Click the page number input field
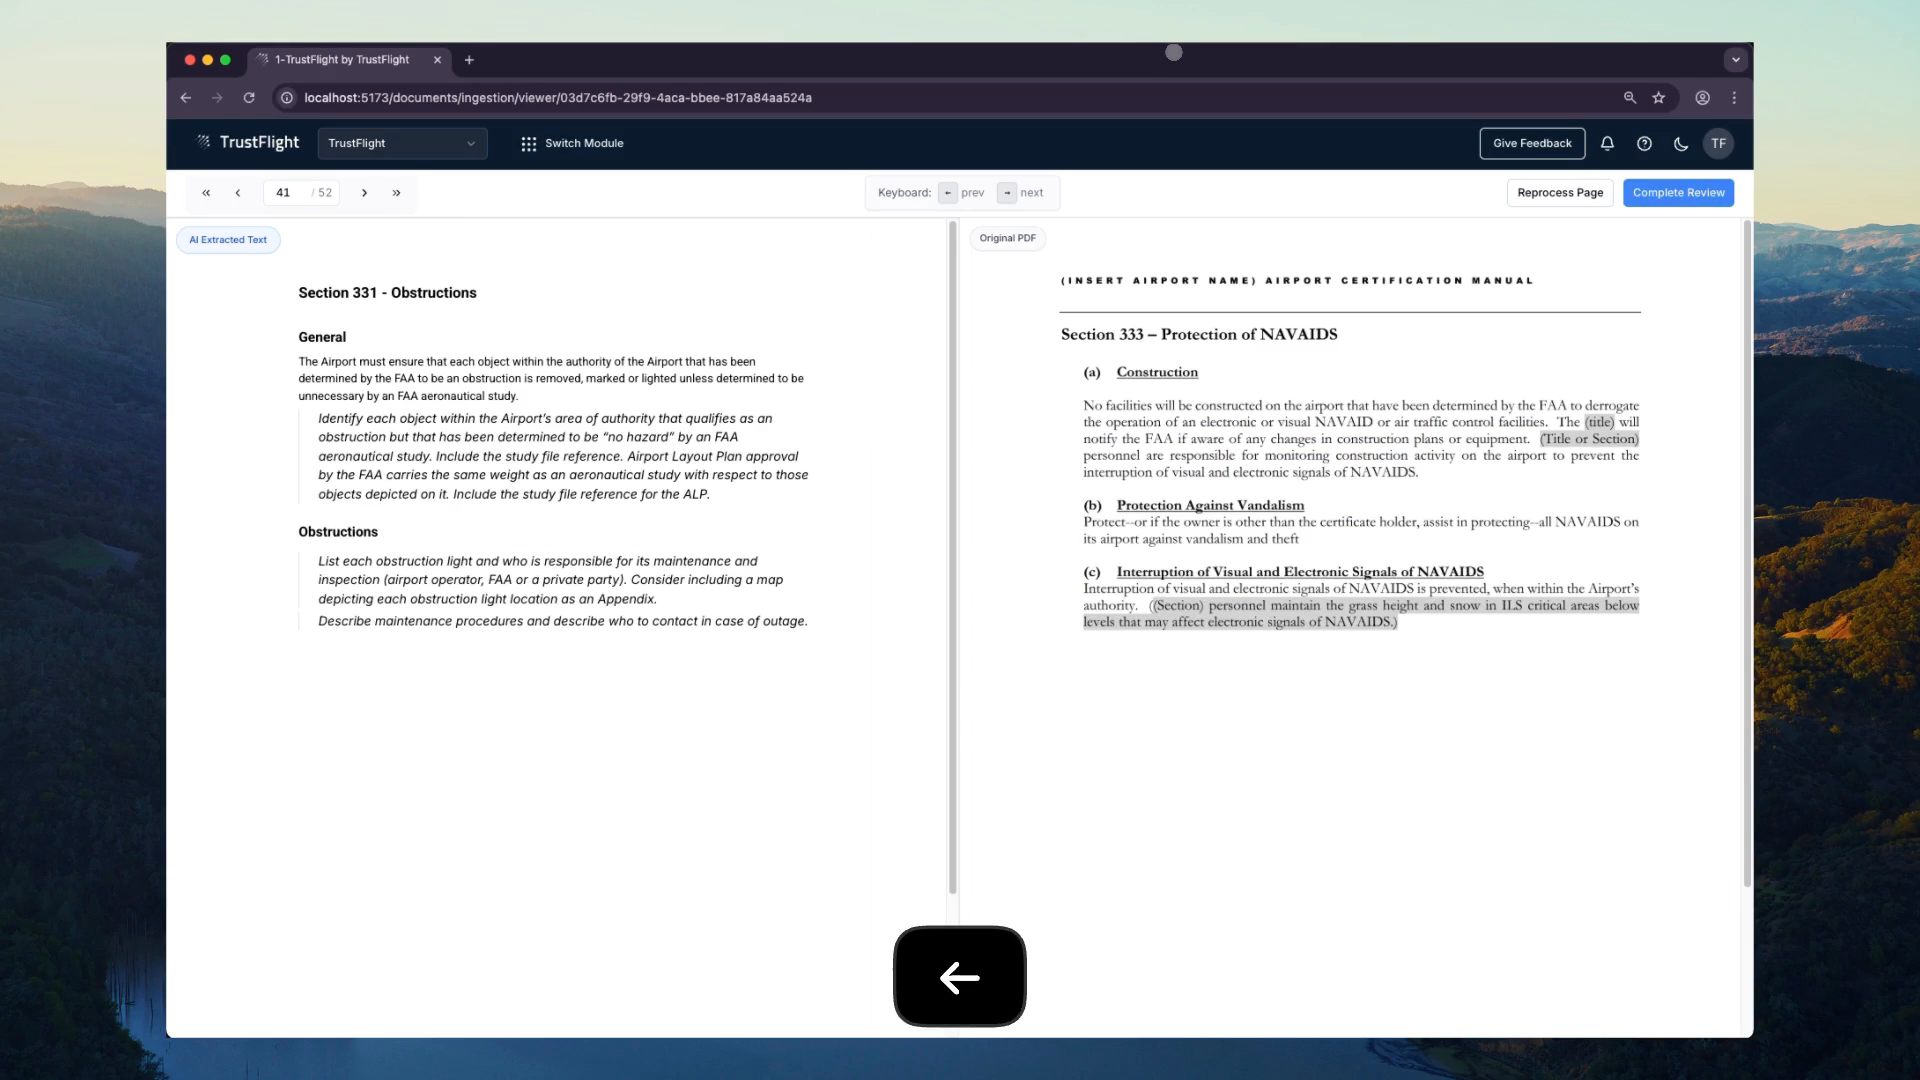The height and width of the screenshot is (1080, 1920). pyautogui.click(x=284, y=193)
